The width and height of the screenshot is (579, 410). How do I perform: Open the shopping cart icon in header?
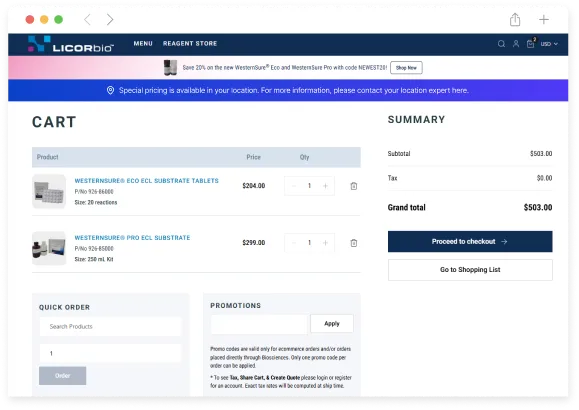click(x=531, y=44)
